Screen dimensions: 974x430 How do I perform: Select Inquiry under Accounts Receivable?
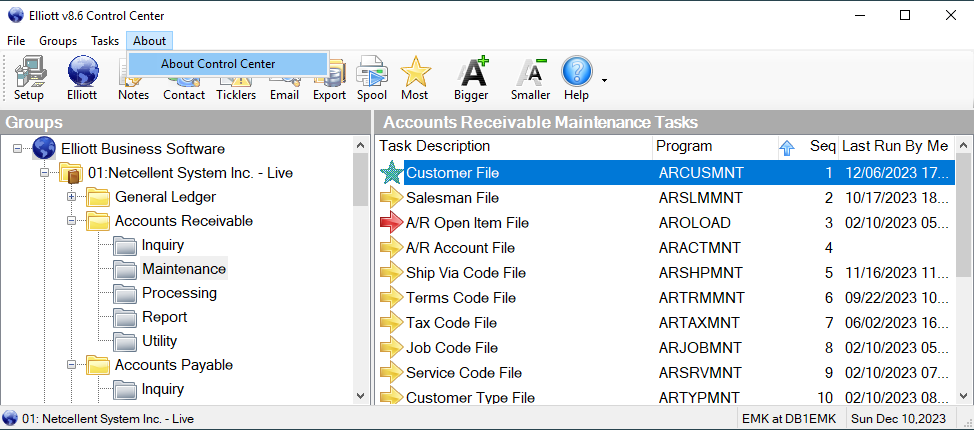coord(163,245)
